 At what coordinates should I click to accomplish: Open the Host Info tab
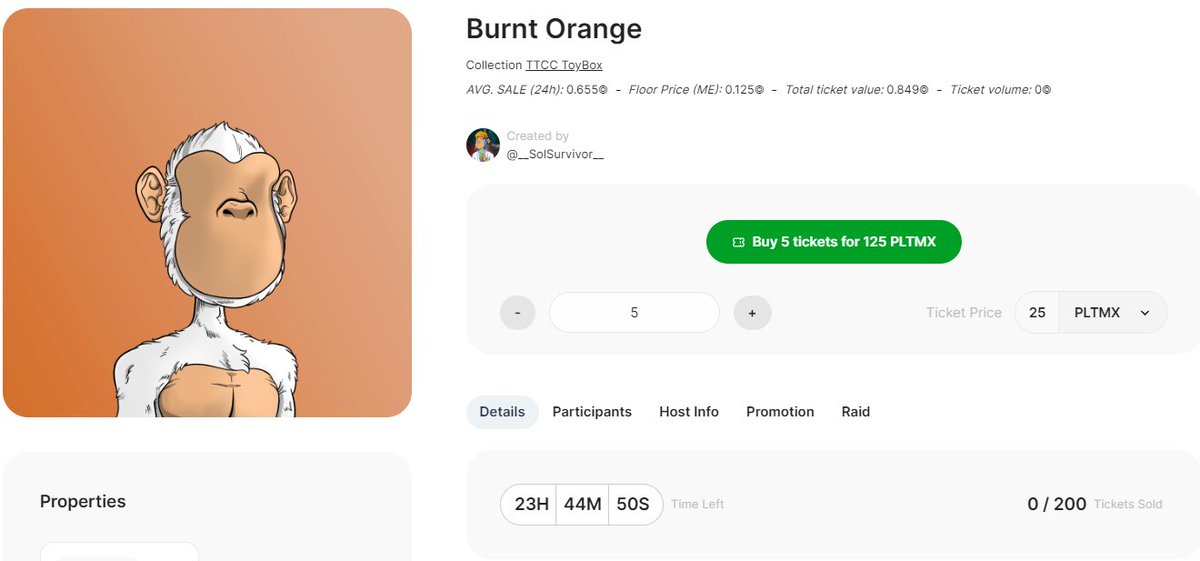(x=689, y=412)
